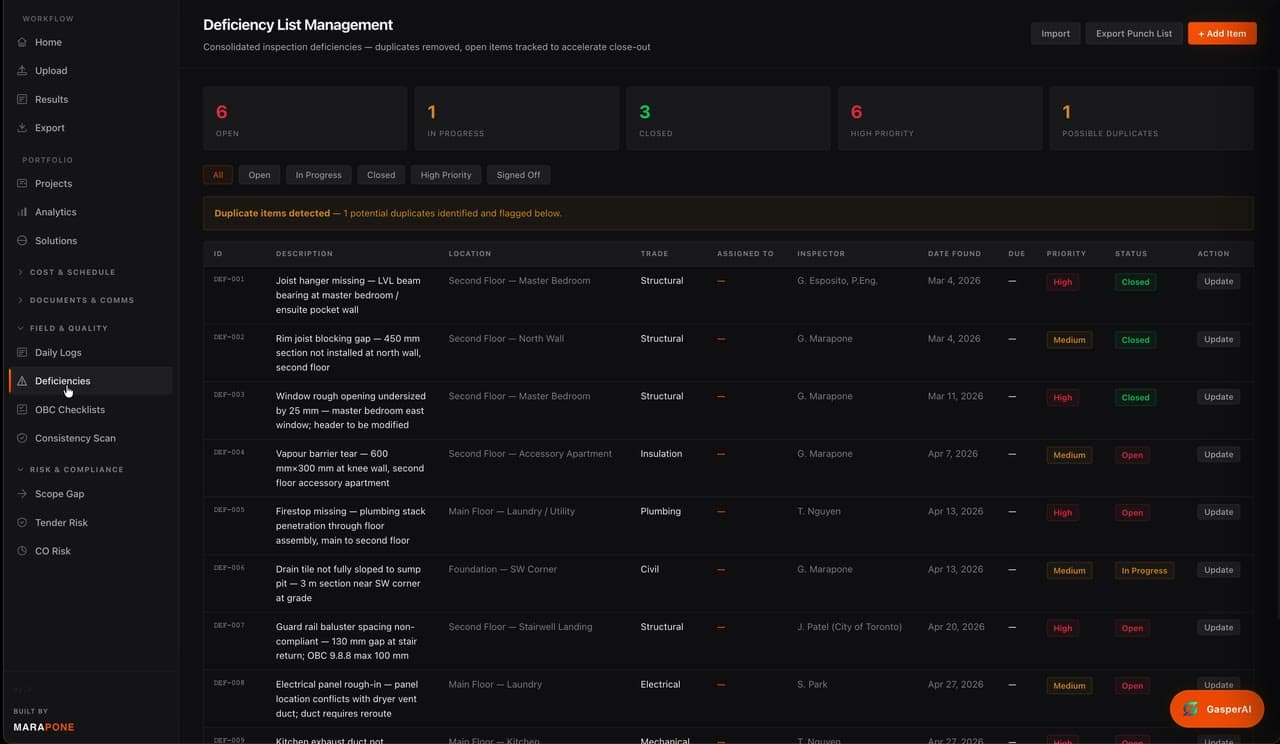The width and height of the screenshot is (1280, 744).
Task: Click inspector J. Patel (City of Toronto)
Action: (x=849, y=627)
